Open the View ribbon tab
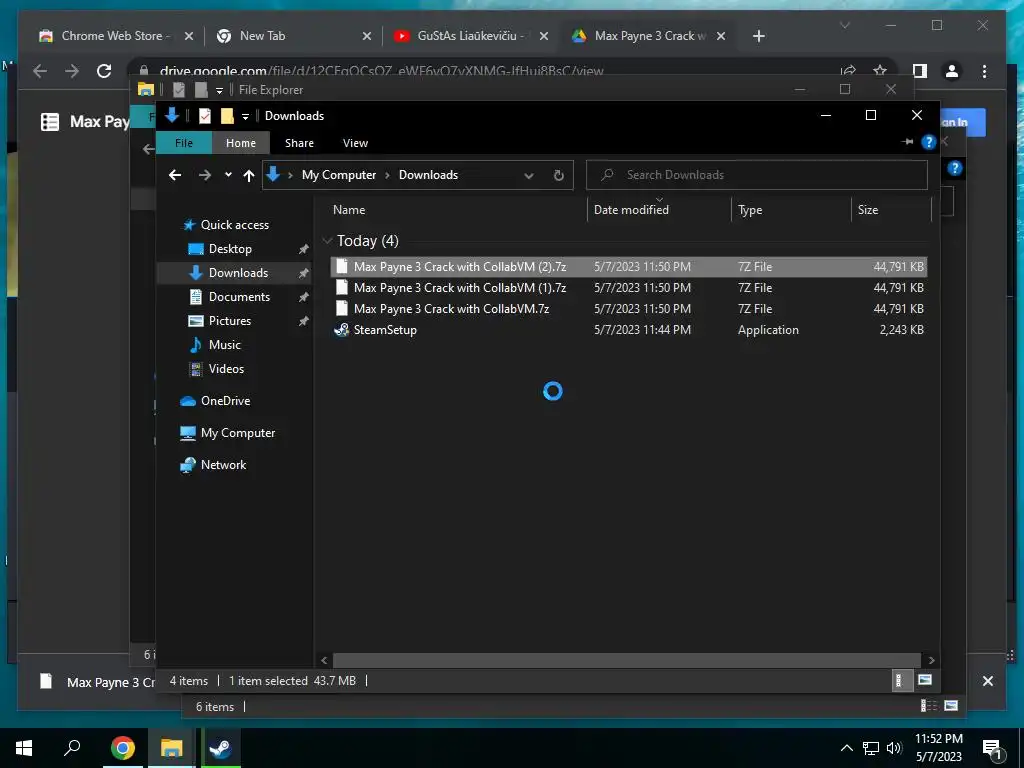Image resolution: width=1024 pixels, height=768 pixels. coord(355,143)
